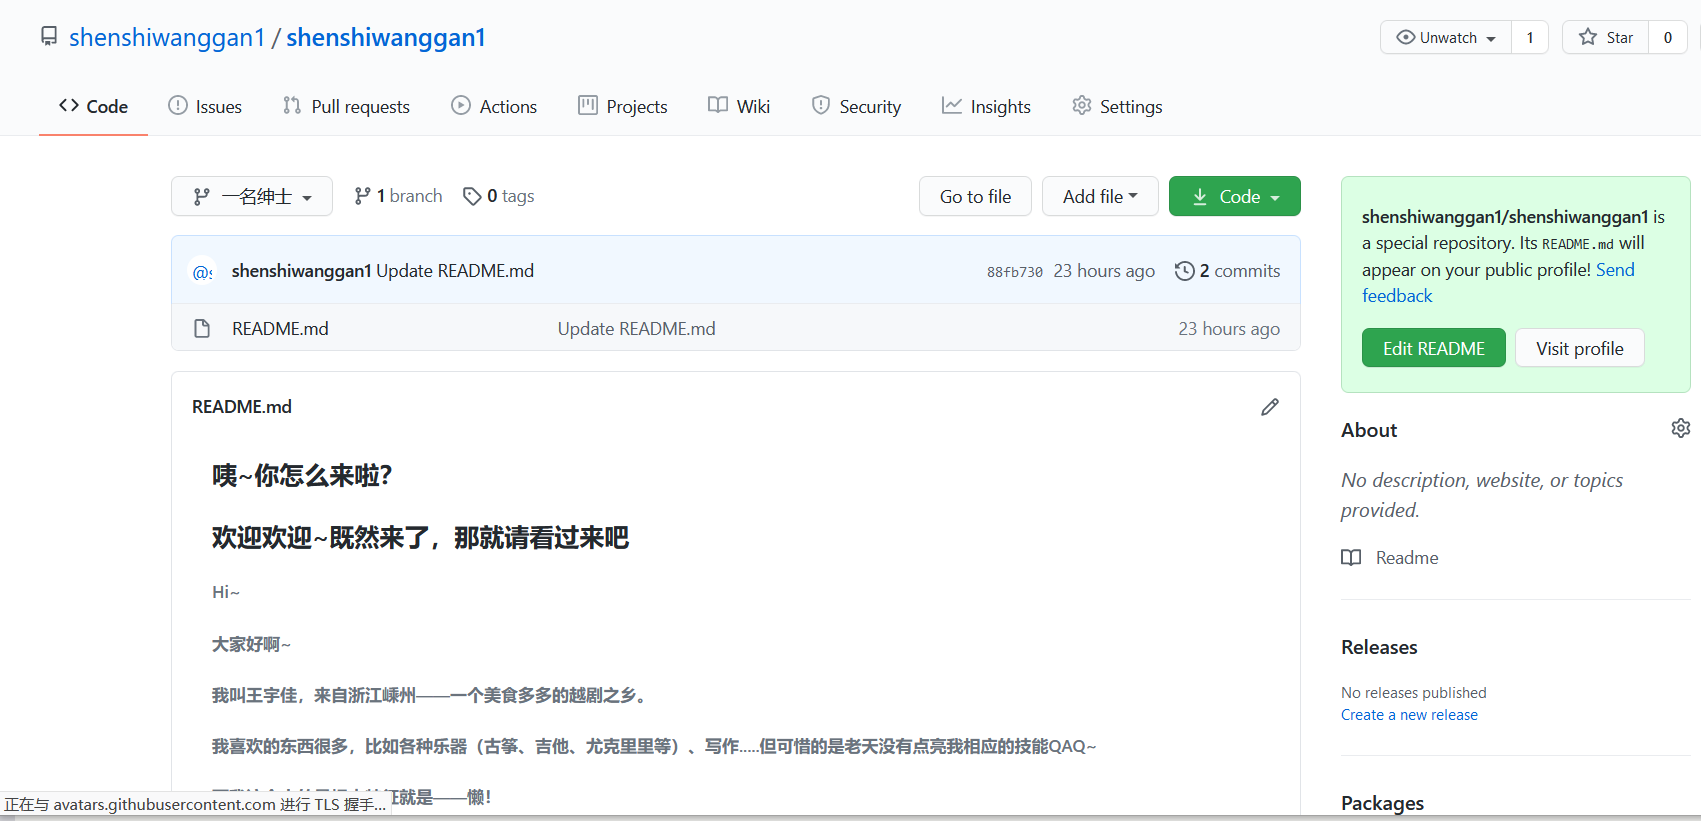Click the About heading
The width and height of the screenshot is (1701, 821).
(1369, 430)
